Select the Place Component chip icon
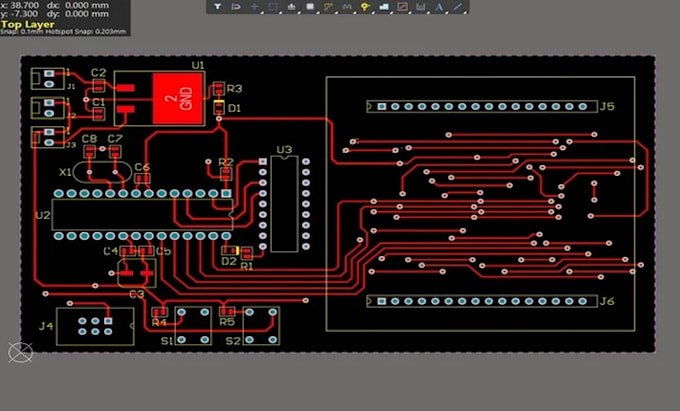 pyautogui.click(x=310, y=7)
